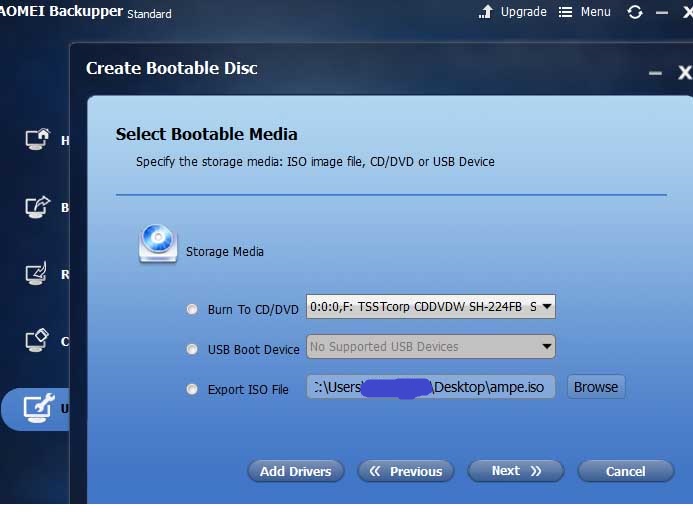
Task: Click the Add Drivers button
Action: click(x=296, y=471)
